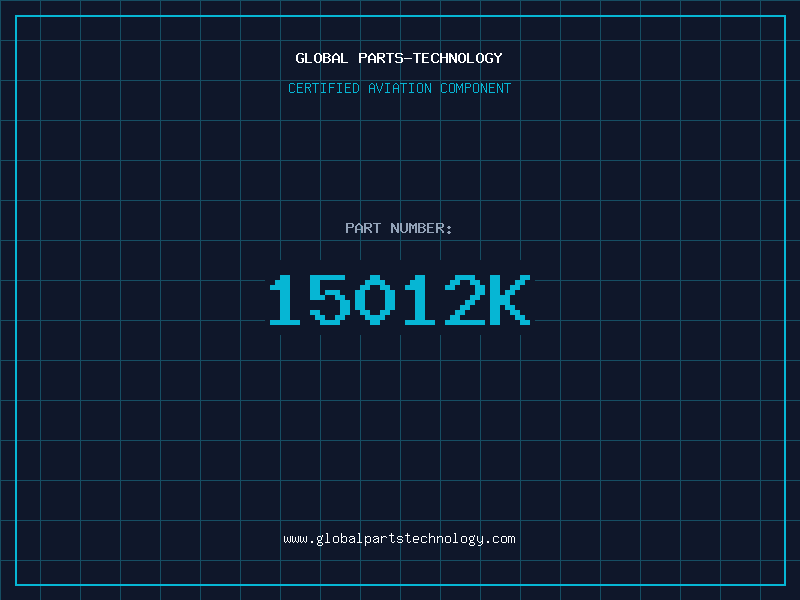Click the PART NUMBER: label
Viewport: 800px width, 600px height.
click(399, 228)
